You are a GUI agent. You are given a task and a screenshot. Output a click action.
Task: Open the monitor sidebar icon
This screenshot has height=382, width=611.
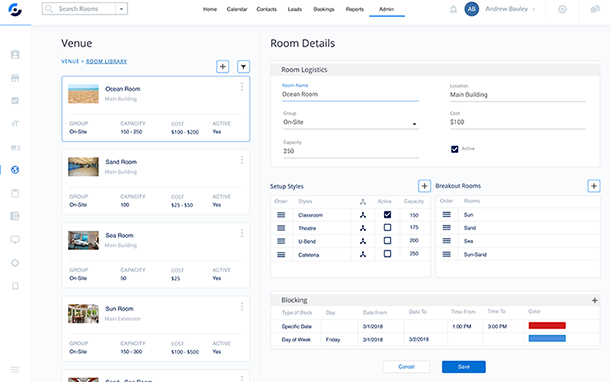pyautogui.click(x=15, y=239)
